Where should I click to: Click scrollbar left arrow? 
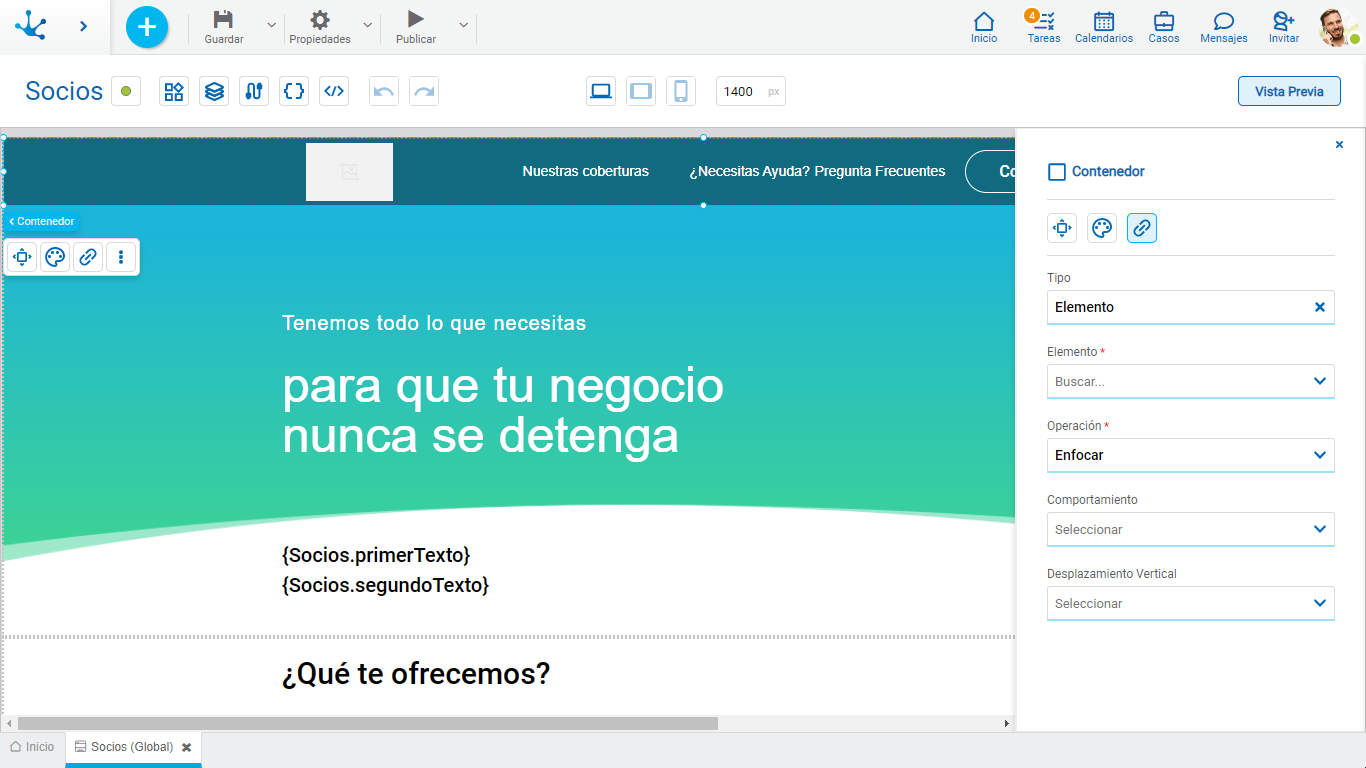[9, 723]
